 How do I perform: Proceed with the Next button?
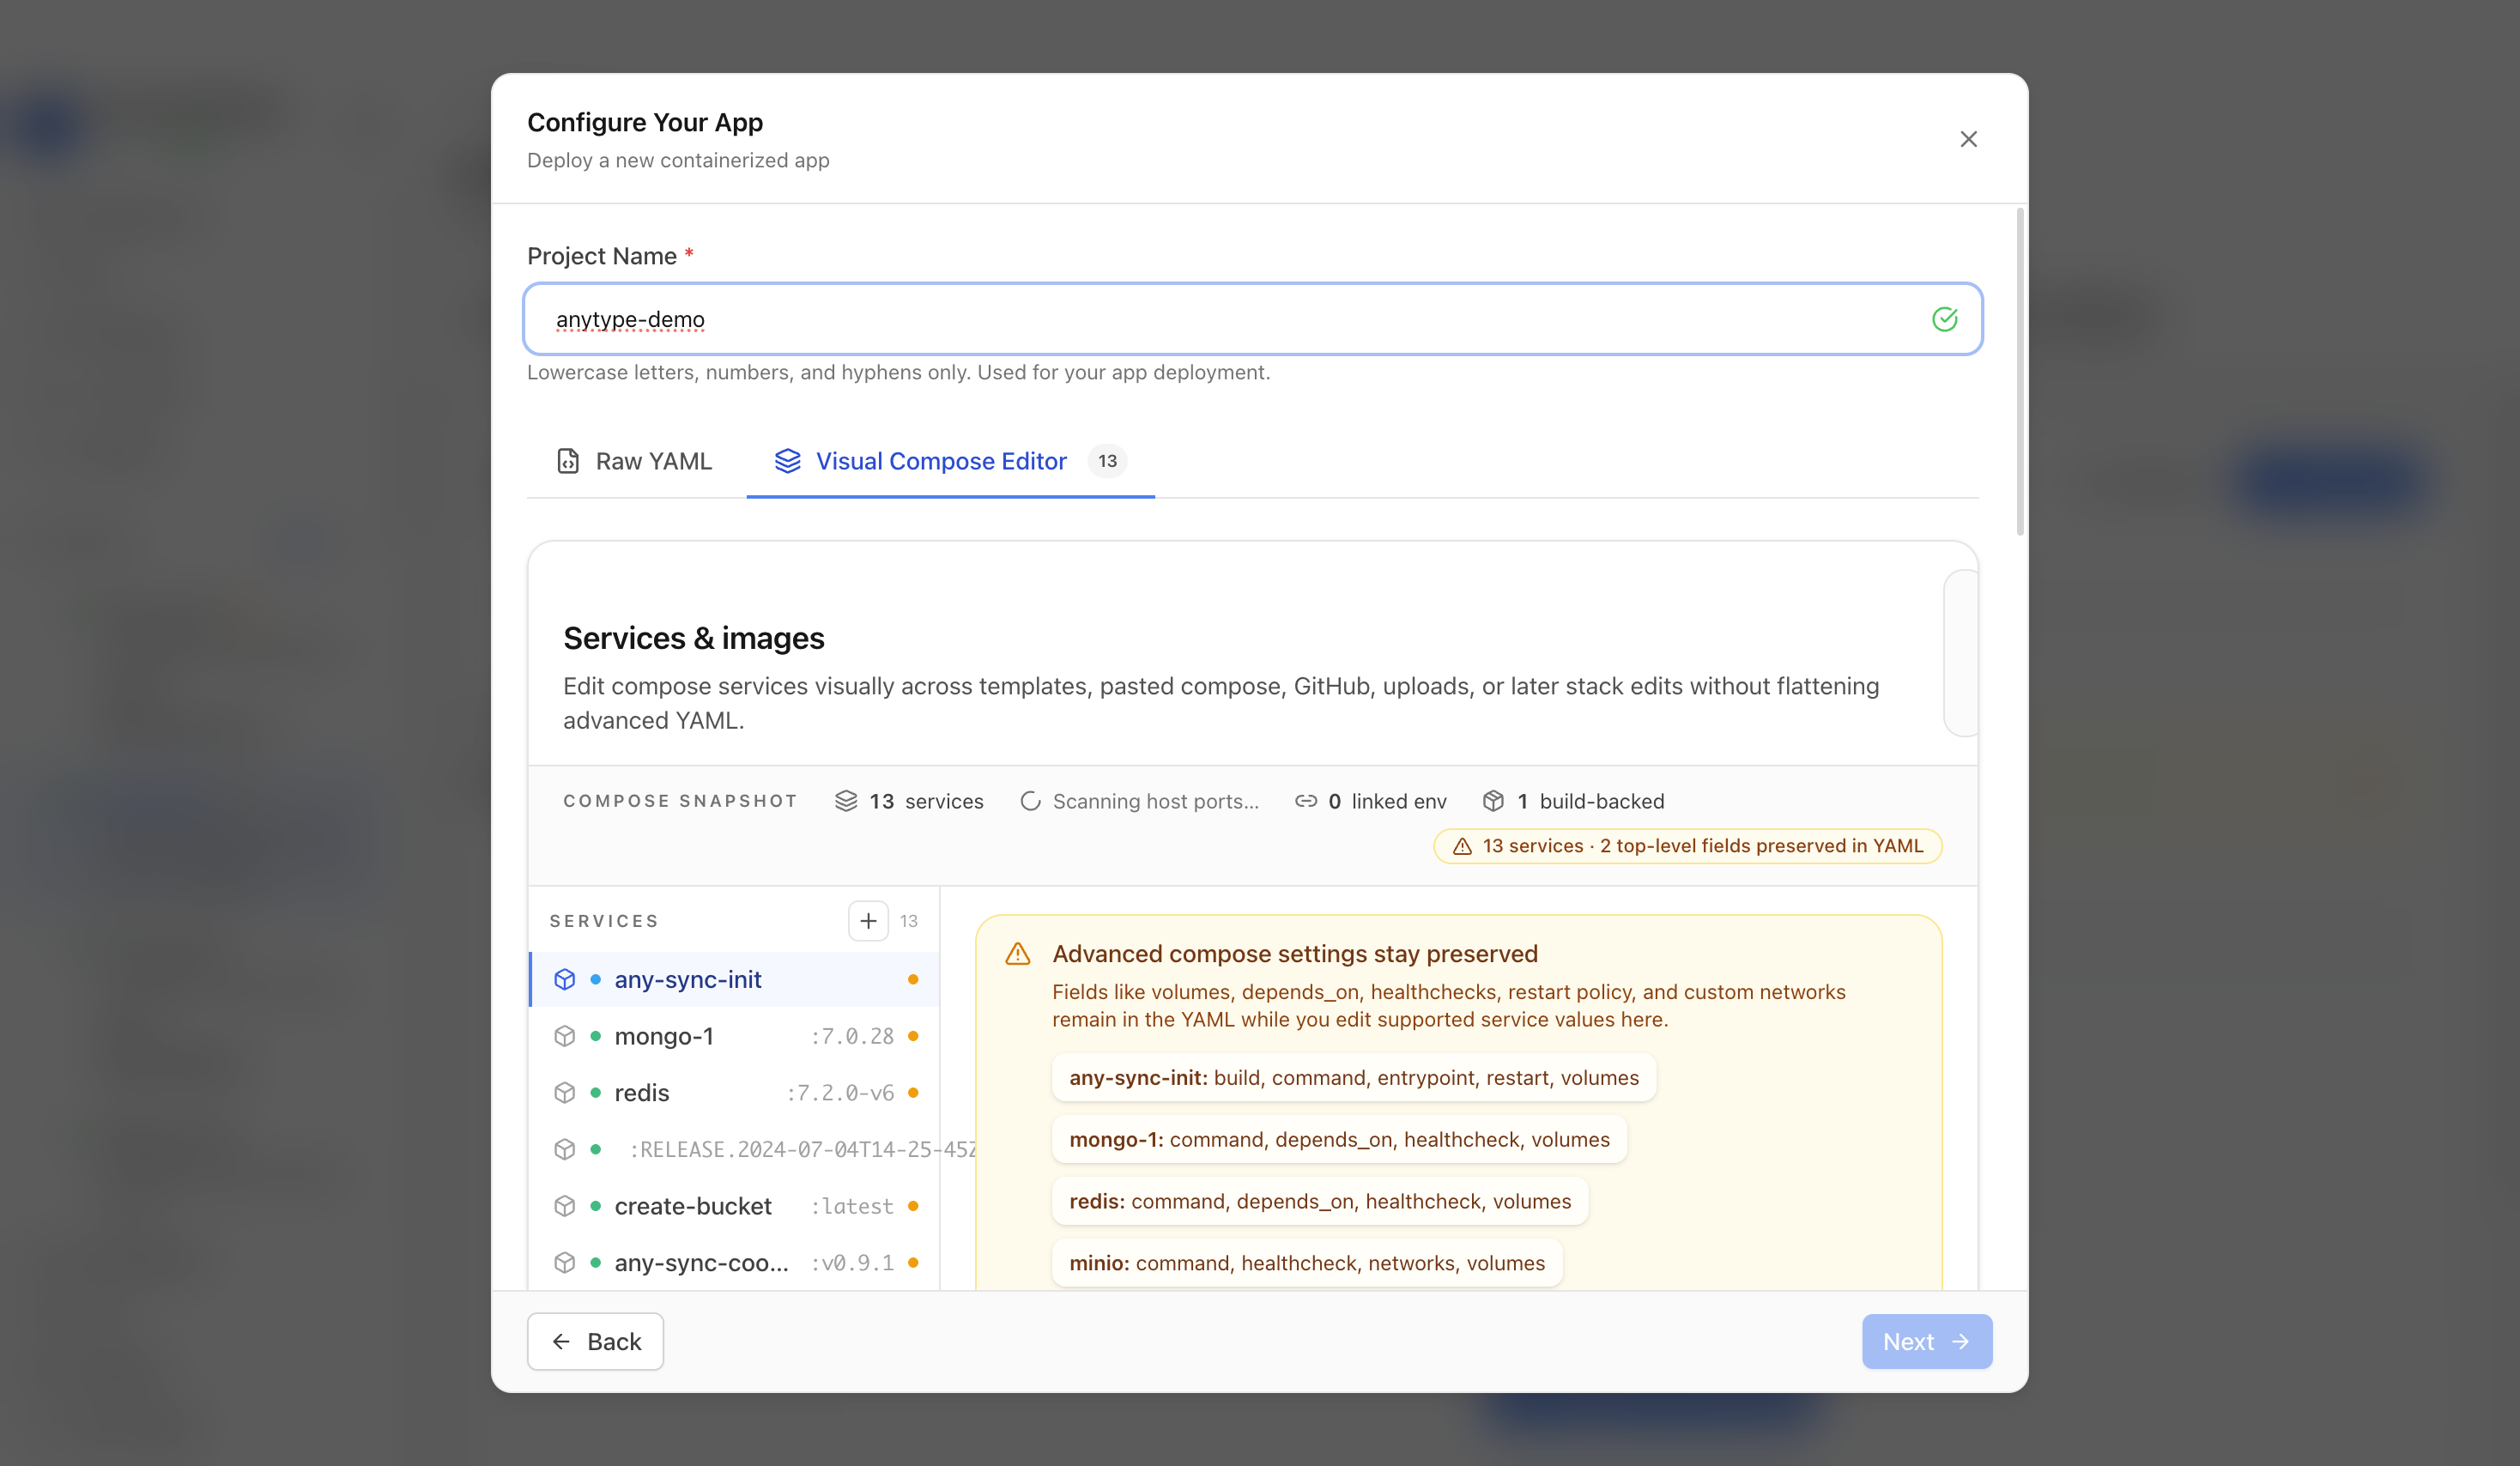(x=1926, y=1341)
